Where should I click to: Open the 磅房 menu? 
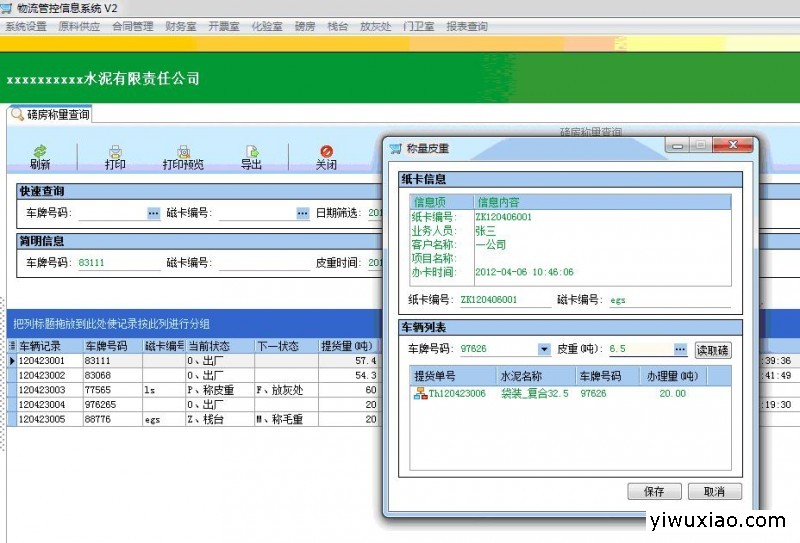305,26
